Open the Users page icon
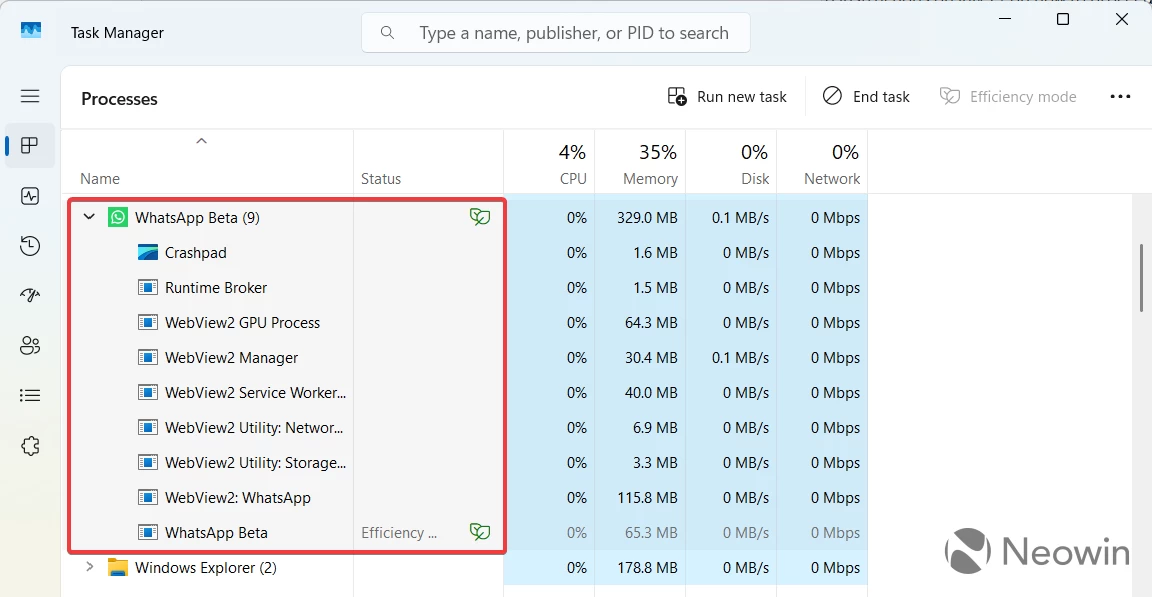1152x597 pixels. coord(30,346)
